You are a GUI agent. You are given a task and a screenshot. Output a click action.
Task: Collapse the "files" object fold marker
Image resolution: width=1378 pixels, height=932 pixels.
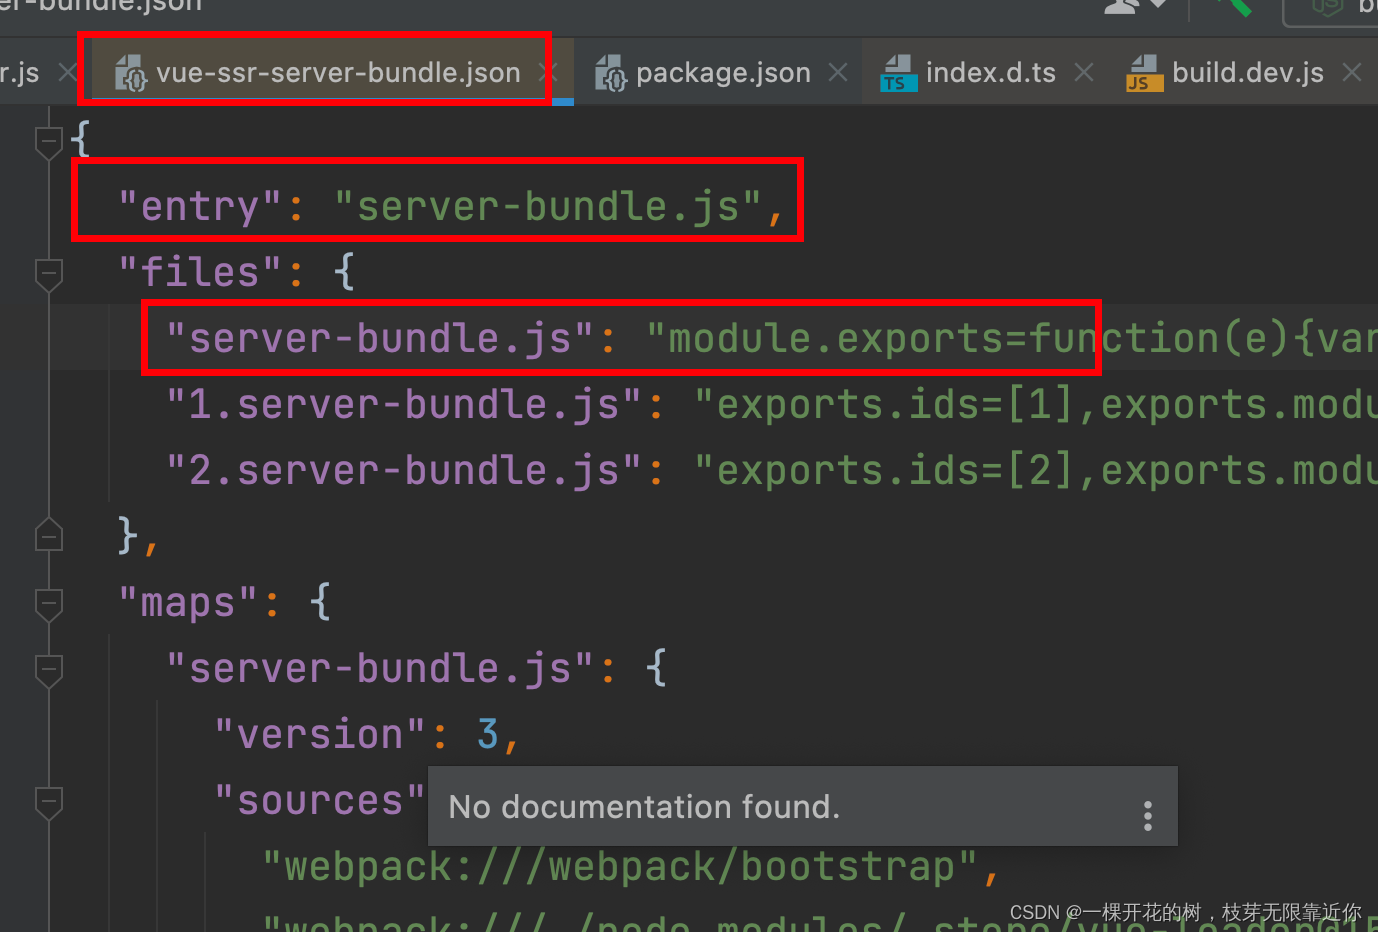pos(48,274)
